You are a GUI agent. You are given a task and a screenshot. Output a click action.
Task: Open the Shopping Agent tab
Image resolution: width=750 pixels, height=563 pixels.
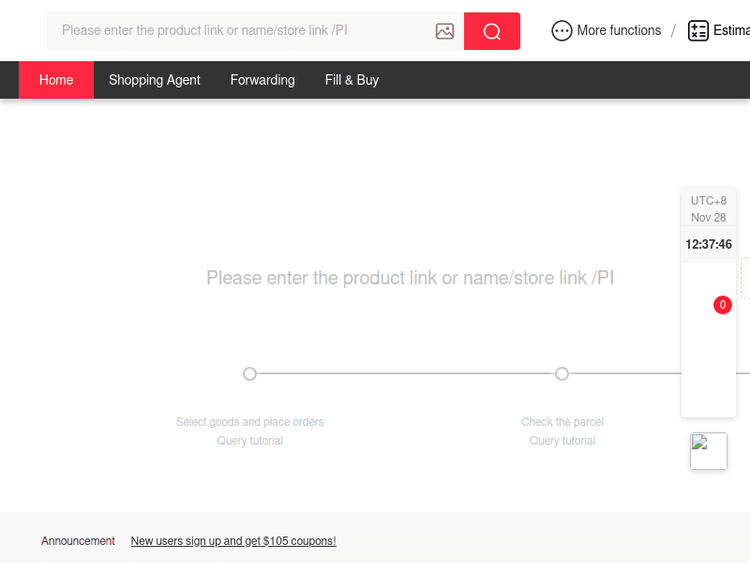pyautogui.click(x=154, y=80)
